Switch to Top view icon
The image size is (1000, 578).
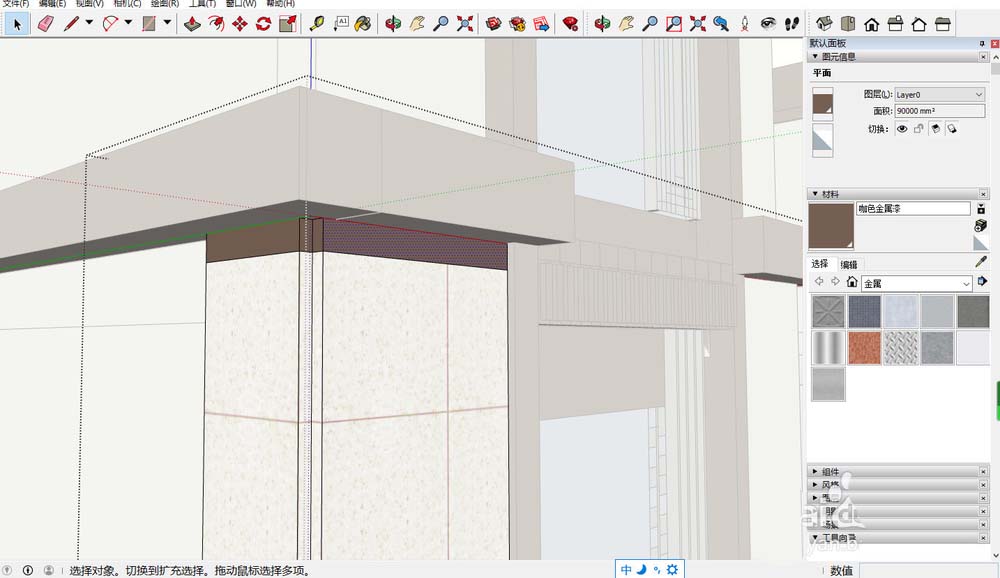click(x=848, y=24)
